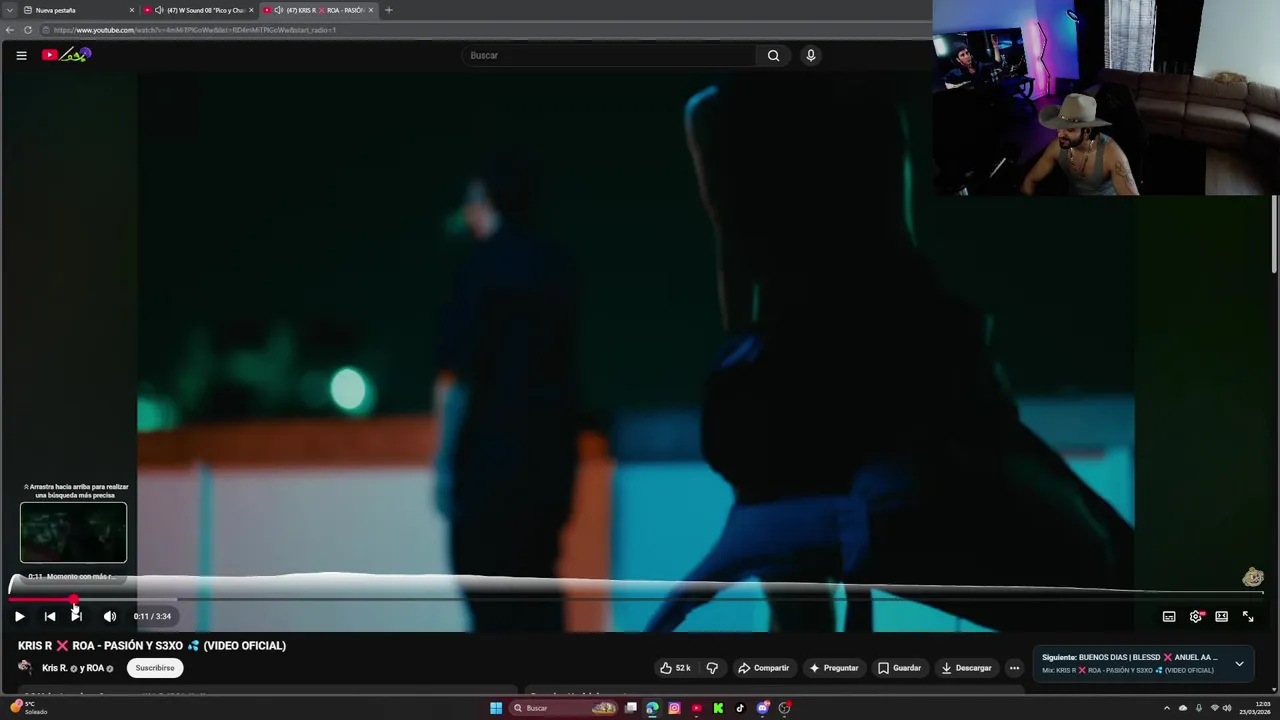Image resolution: width=1280 pixels, height=720 pixels.
Task: Skip to the next video
Action: tap(77, 616)
